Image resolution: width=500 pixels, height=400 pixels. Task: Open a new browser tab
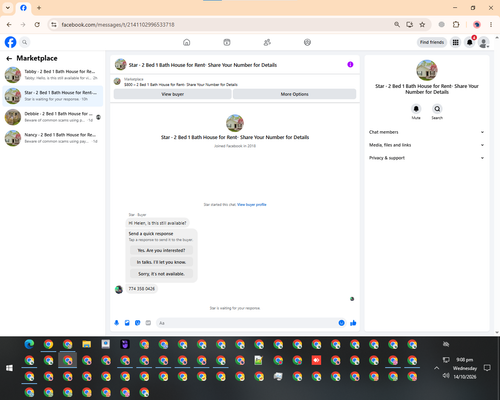39,8
